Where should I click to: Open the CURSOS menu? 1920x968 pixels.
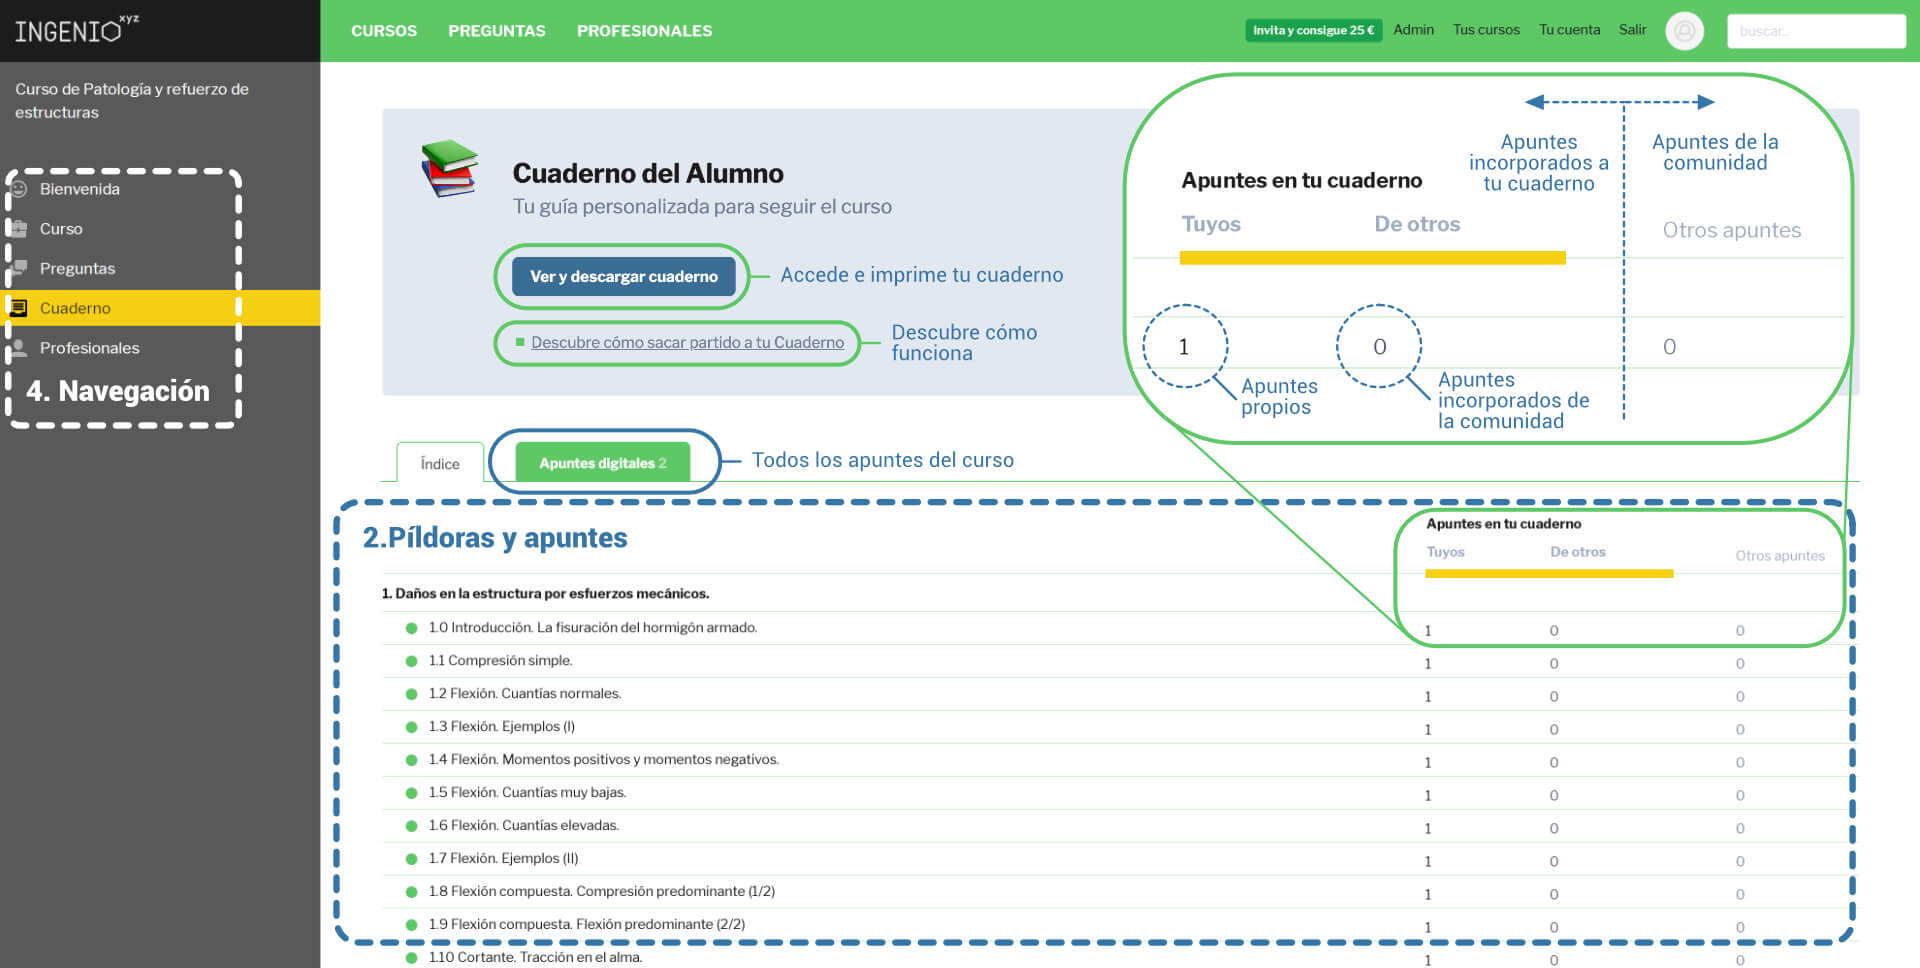coord(384,31)
